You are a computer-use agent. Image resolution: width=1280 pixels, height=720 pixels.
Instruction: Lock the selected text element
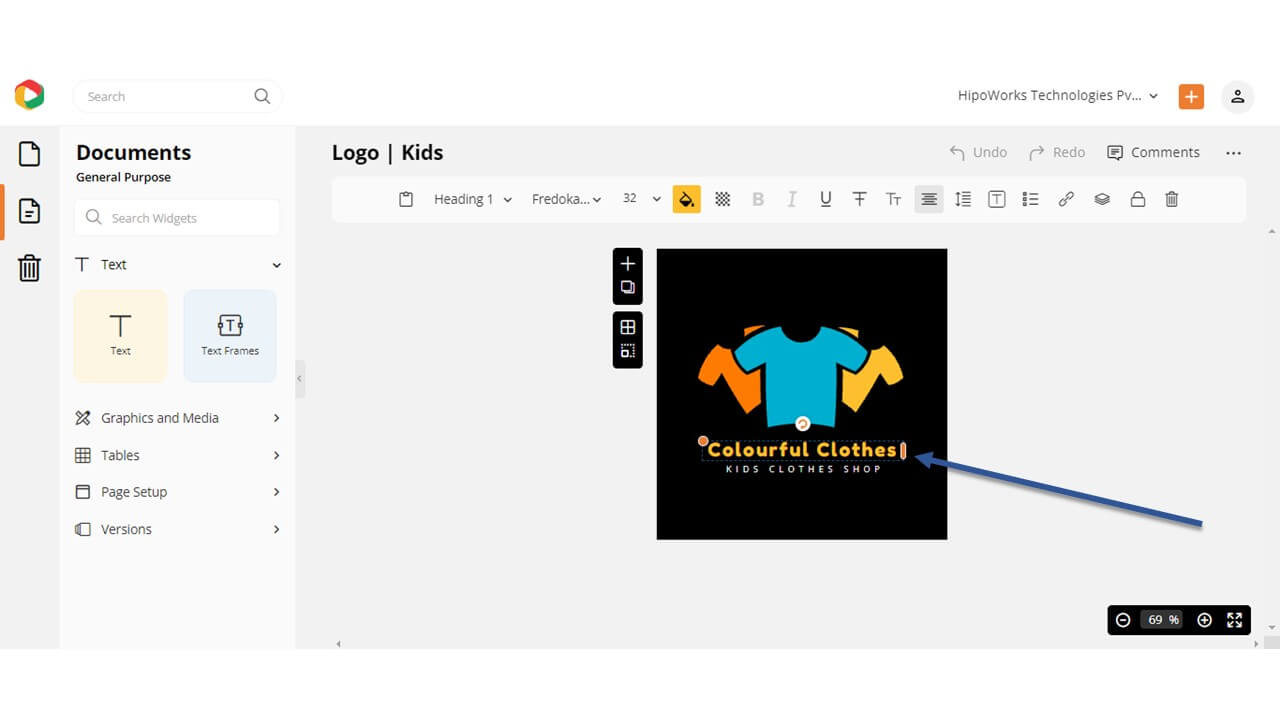tap(1138, 199)
